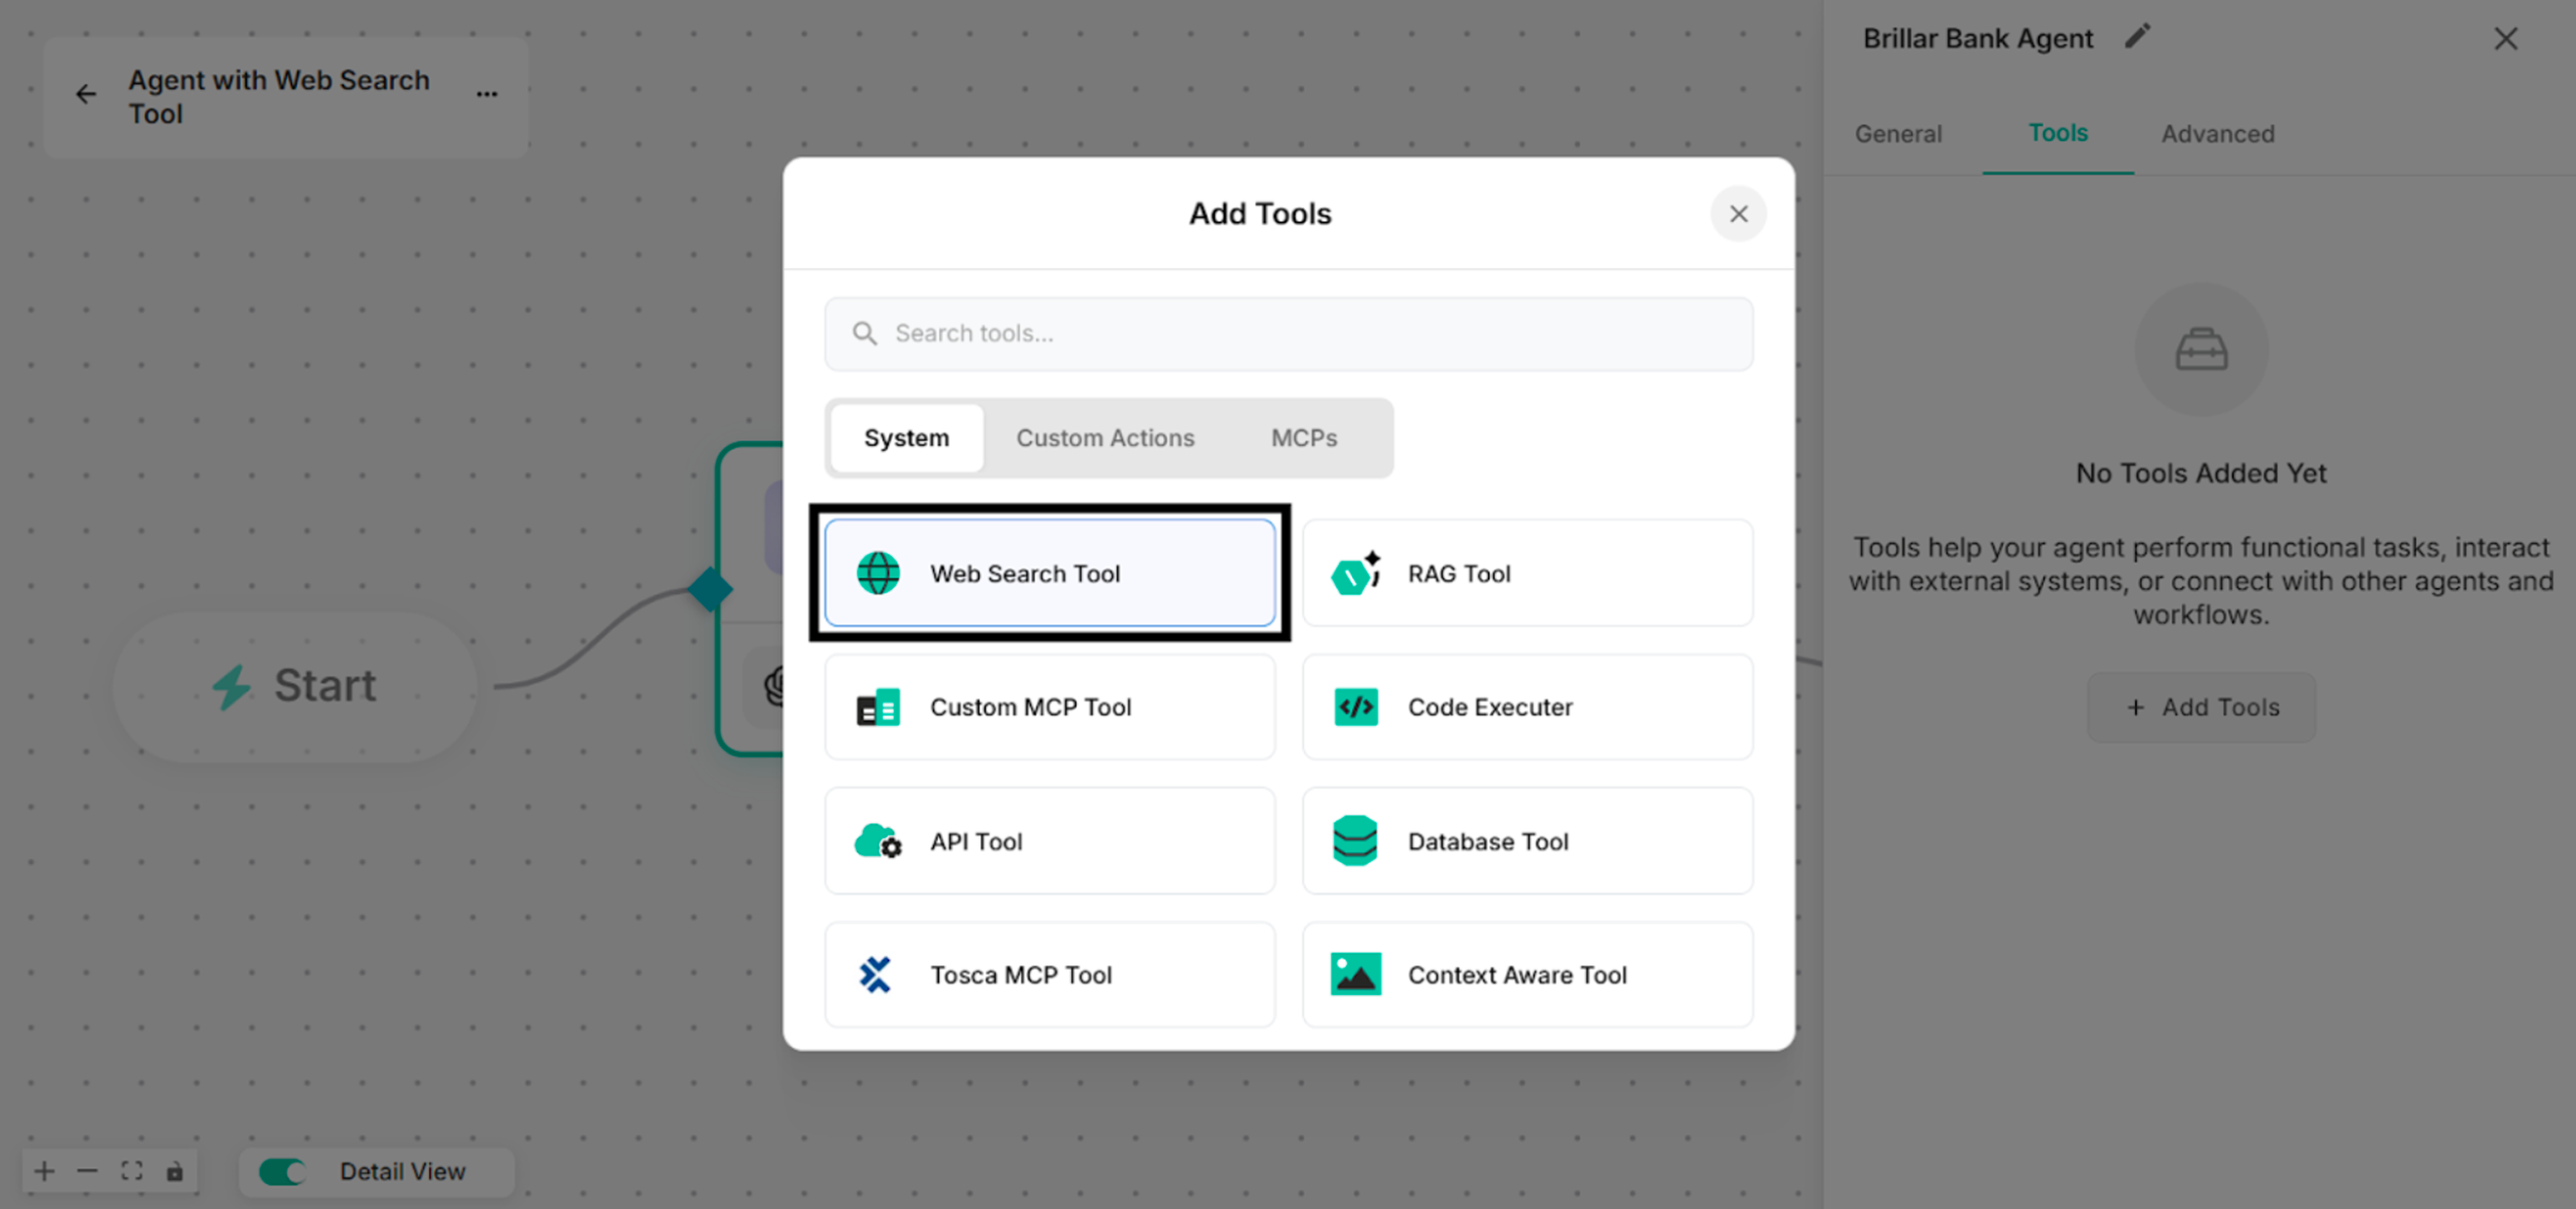This screenshot has width=2576, height=1209.
Task: Lock the canvas view
Action: [x=176, y=1171]
